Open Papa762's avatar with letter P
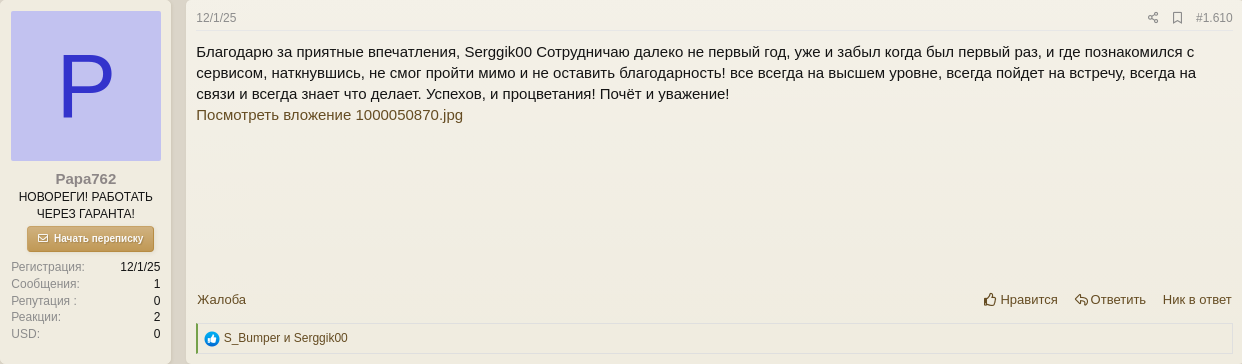 [86, 86]
